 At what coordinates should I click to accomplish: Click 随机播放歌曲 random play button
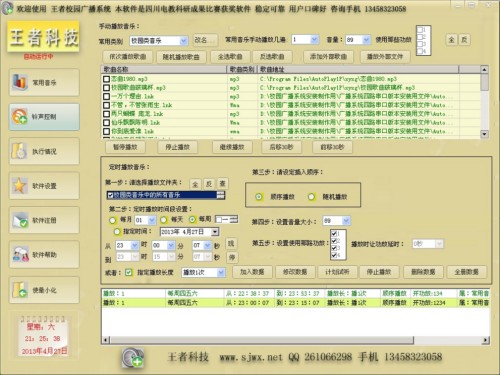[181, 57]
